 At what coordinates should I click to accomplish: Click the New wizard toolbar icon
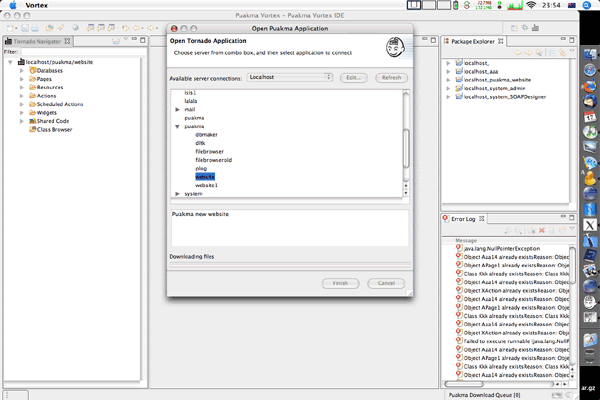tap(11, 28)
